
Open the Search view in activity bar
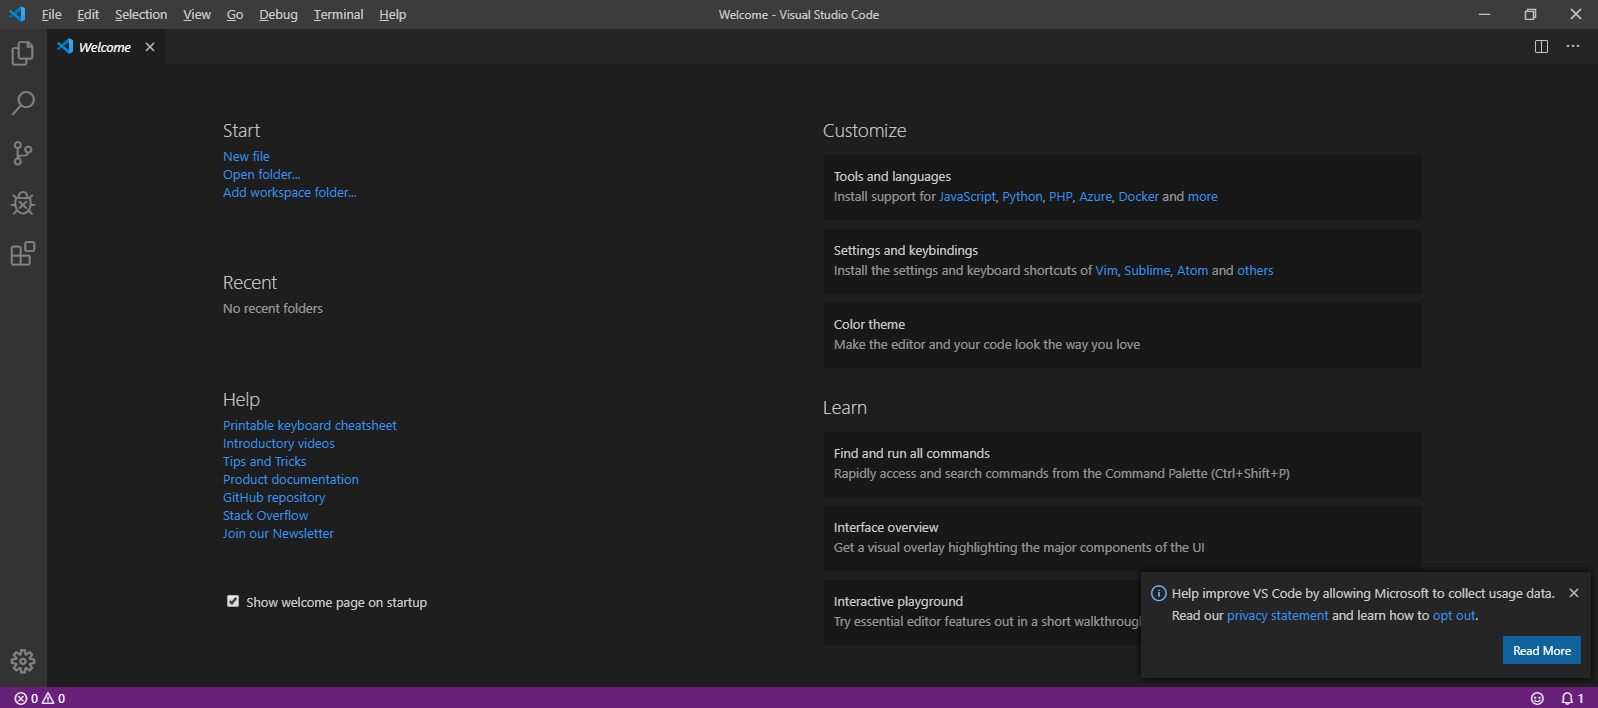23,103
